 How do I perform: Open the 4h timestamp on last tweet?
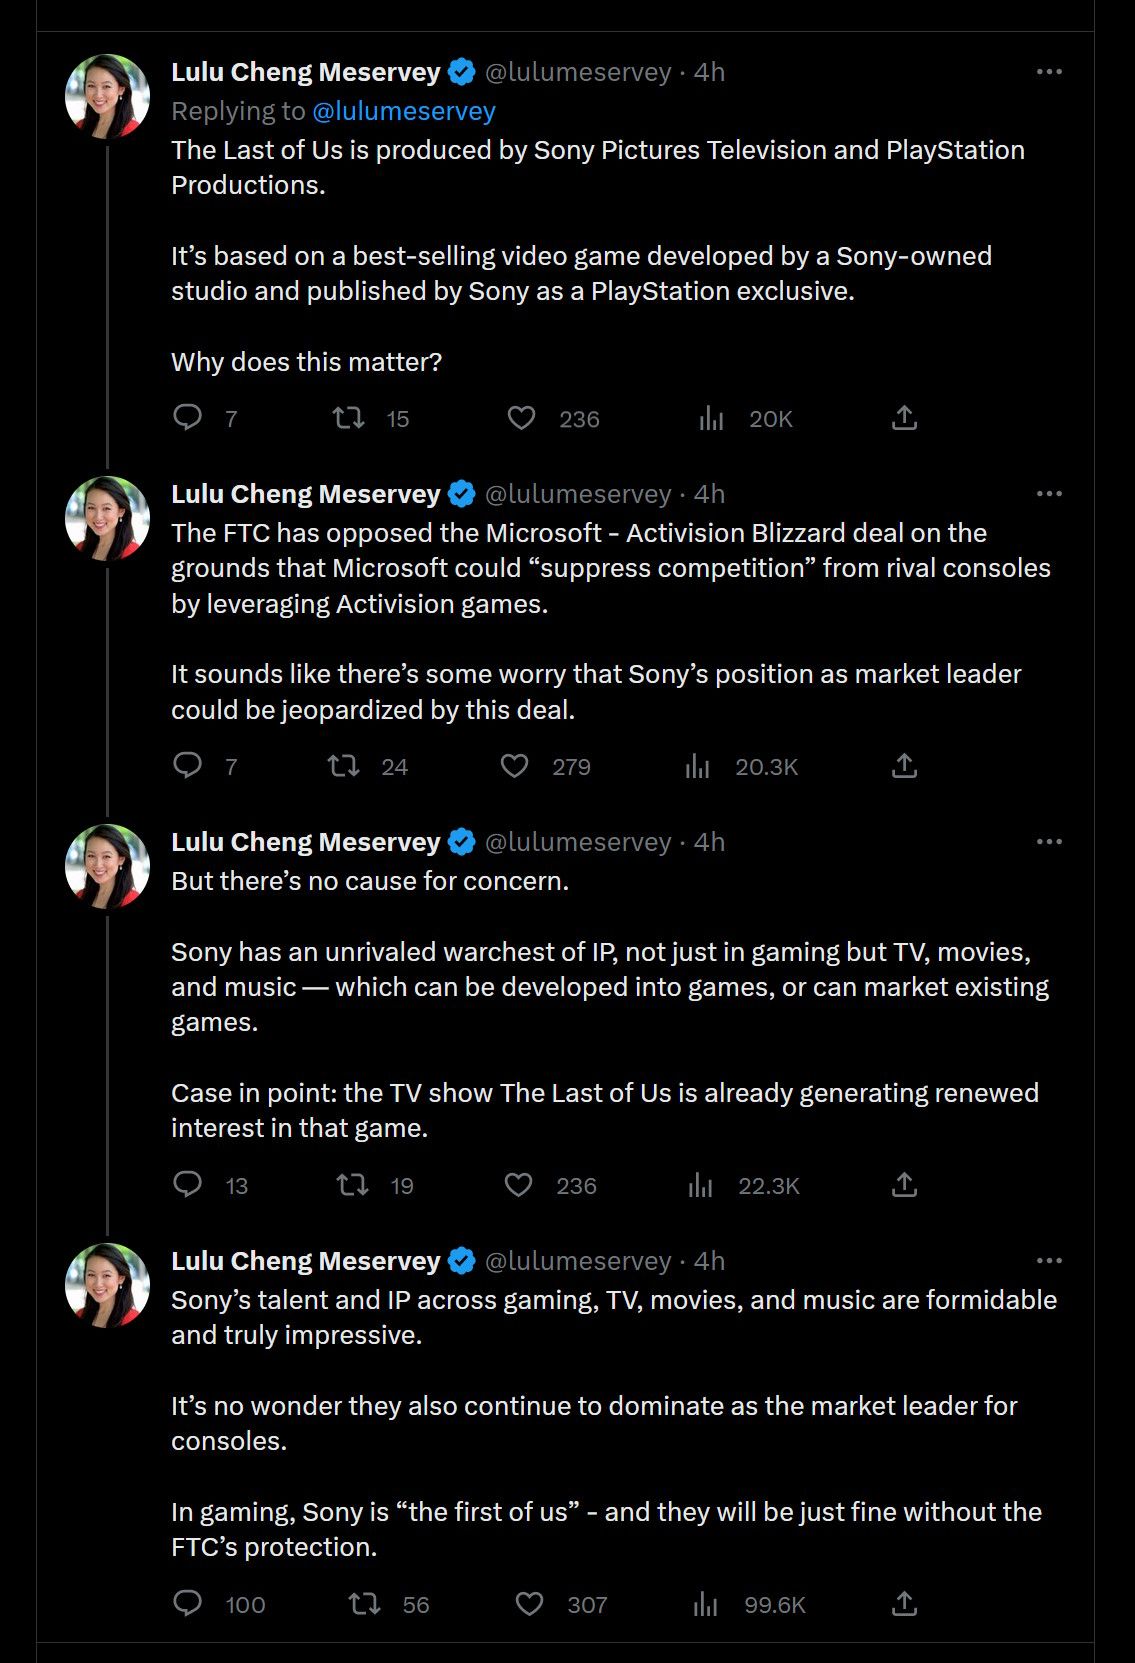point(709,1261)
